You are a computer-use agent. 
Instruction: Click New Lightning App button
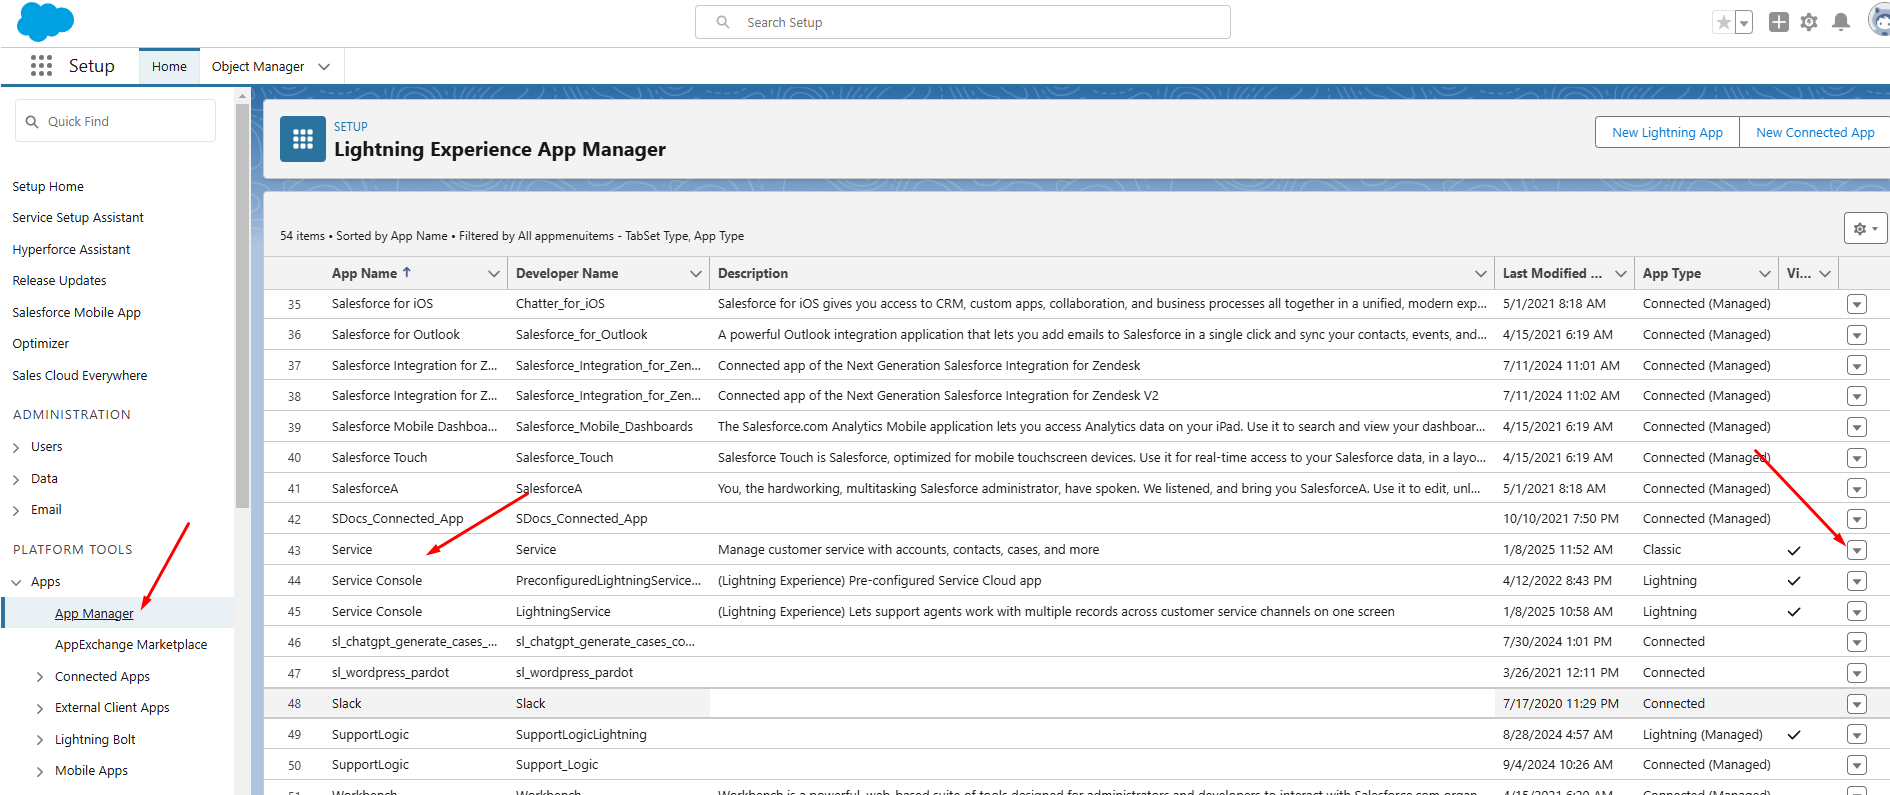1667,132
